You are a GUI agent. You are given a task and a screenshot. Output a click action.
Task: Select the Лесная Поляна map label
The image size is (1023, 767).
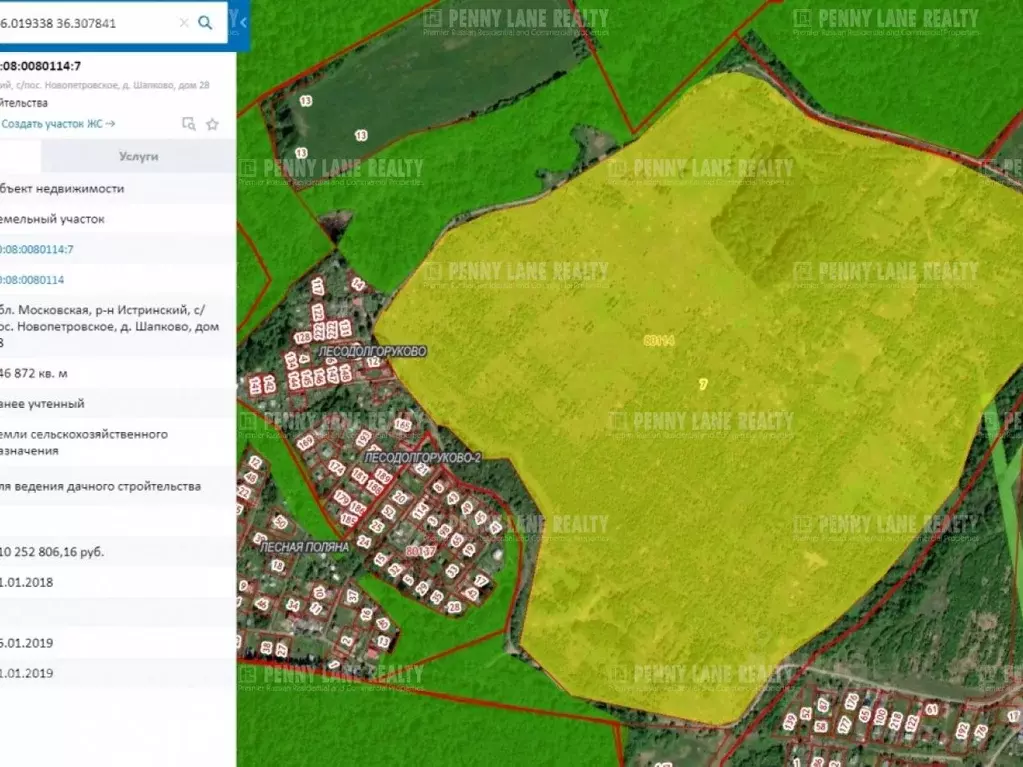click(304, 547)
